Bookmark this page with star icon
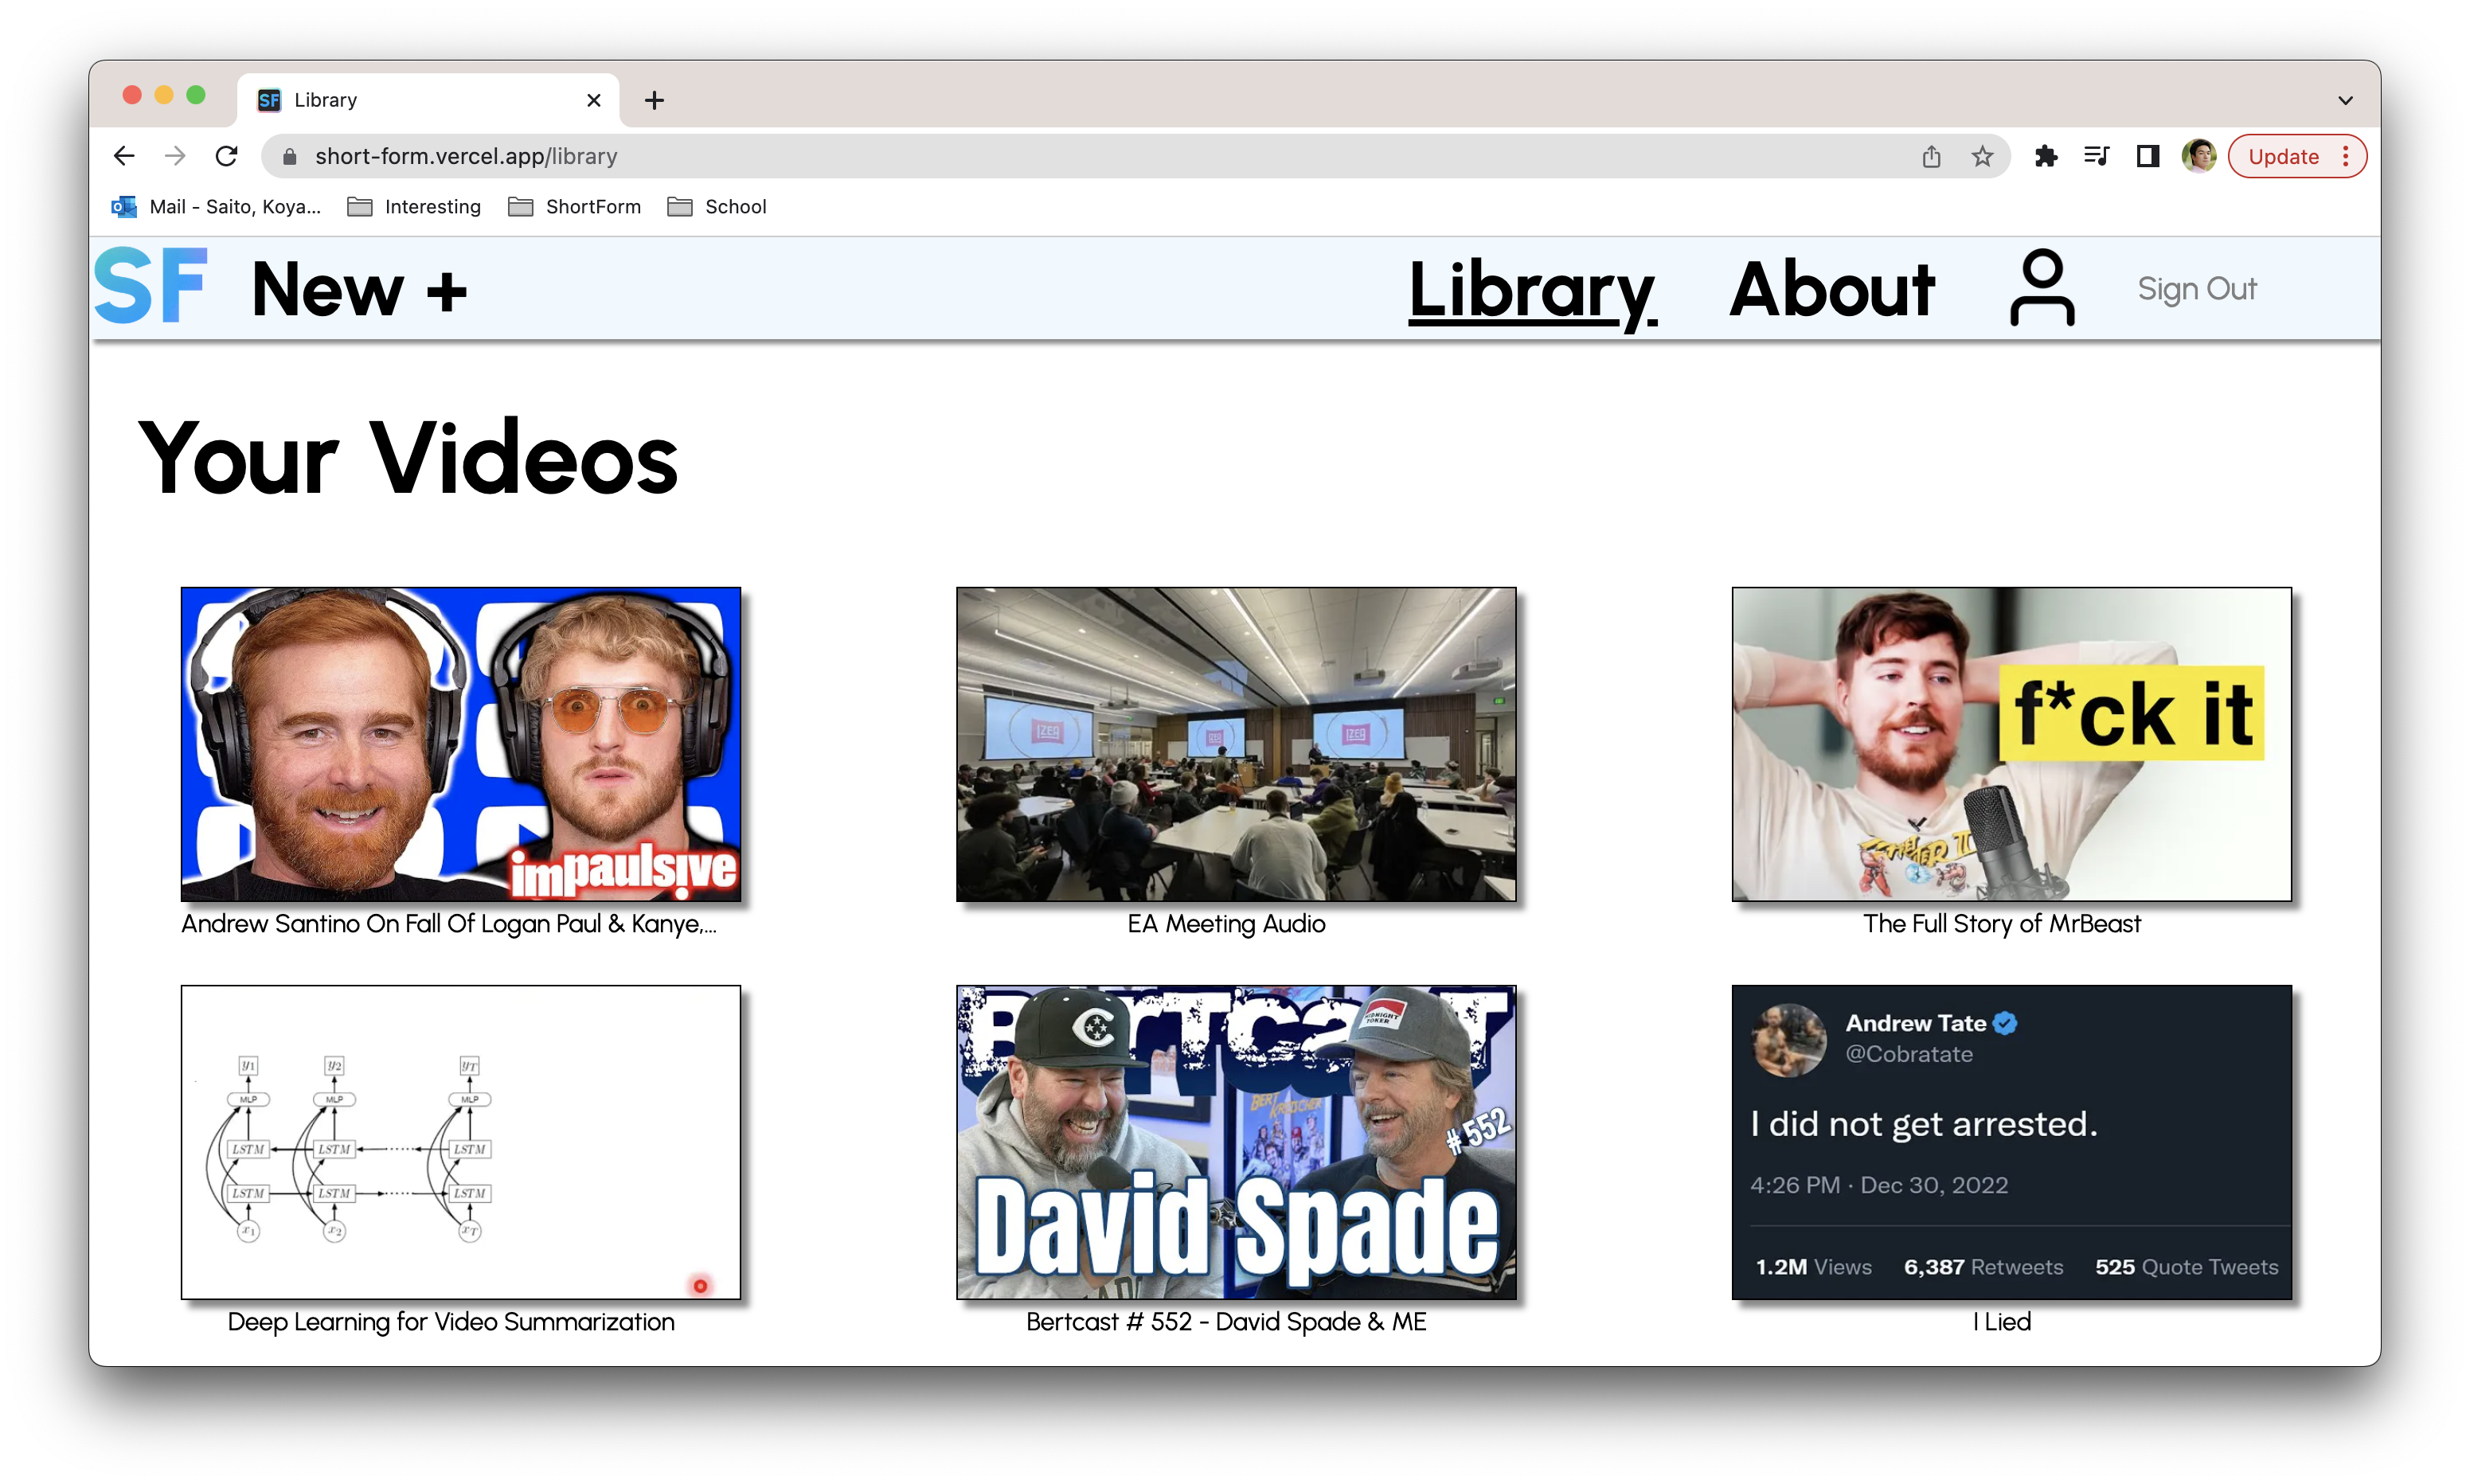 (1982, 156)
